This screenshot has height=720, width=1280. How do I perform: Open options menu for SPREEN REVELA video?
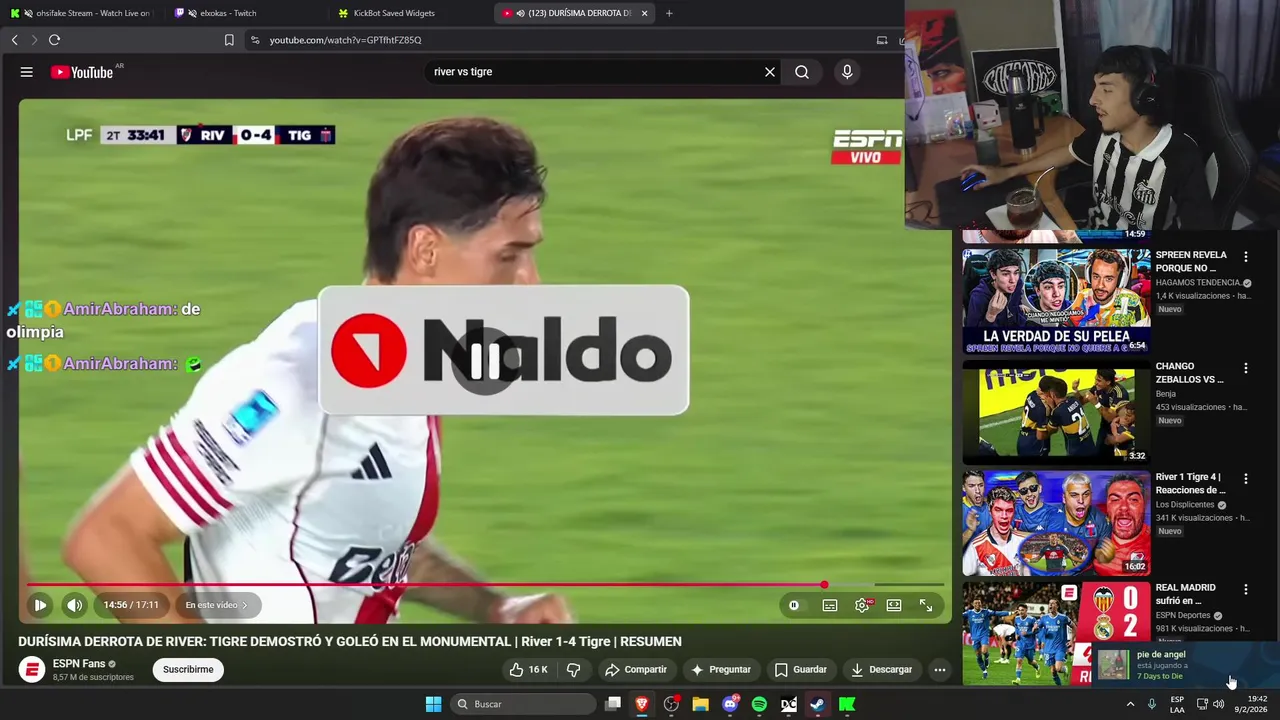click(1246, 257)
